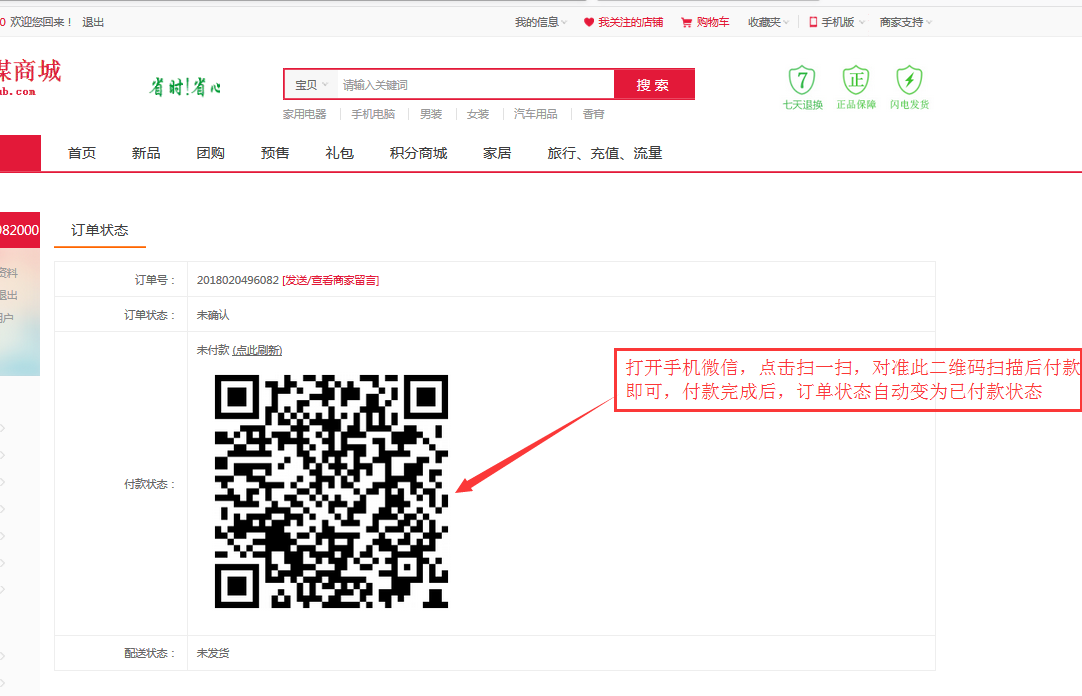This screenshot has width=1082, height=696.
Task: Open the 购物车 link
Action: (713, 22)
